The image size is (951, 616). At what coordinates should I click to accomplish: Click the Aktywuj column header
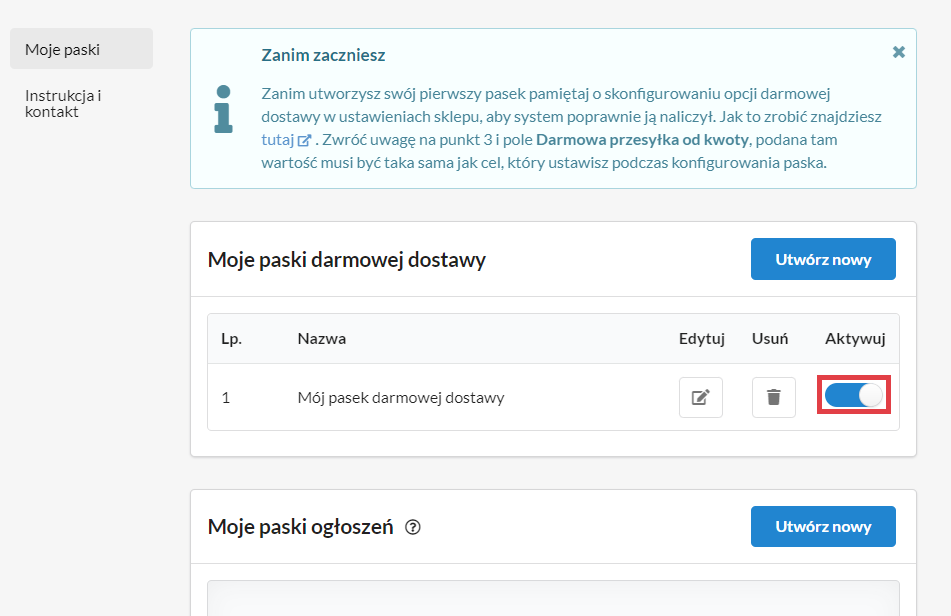point(855,338)
